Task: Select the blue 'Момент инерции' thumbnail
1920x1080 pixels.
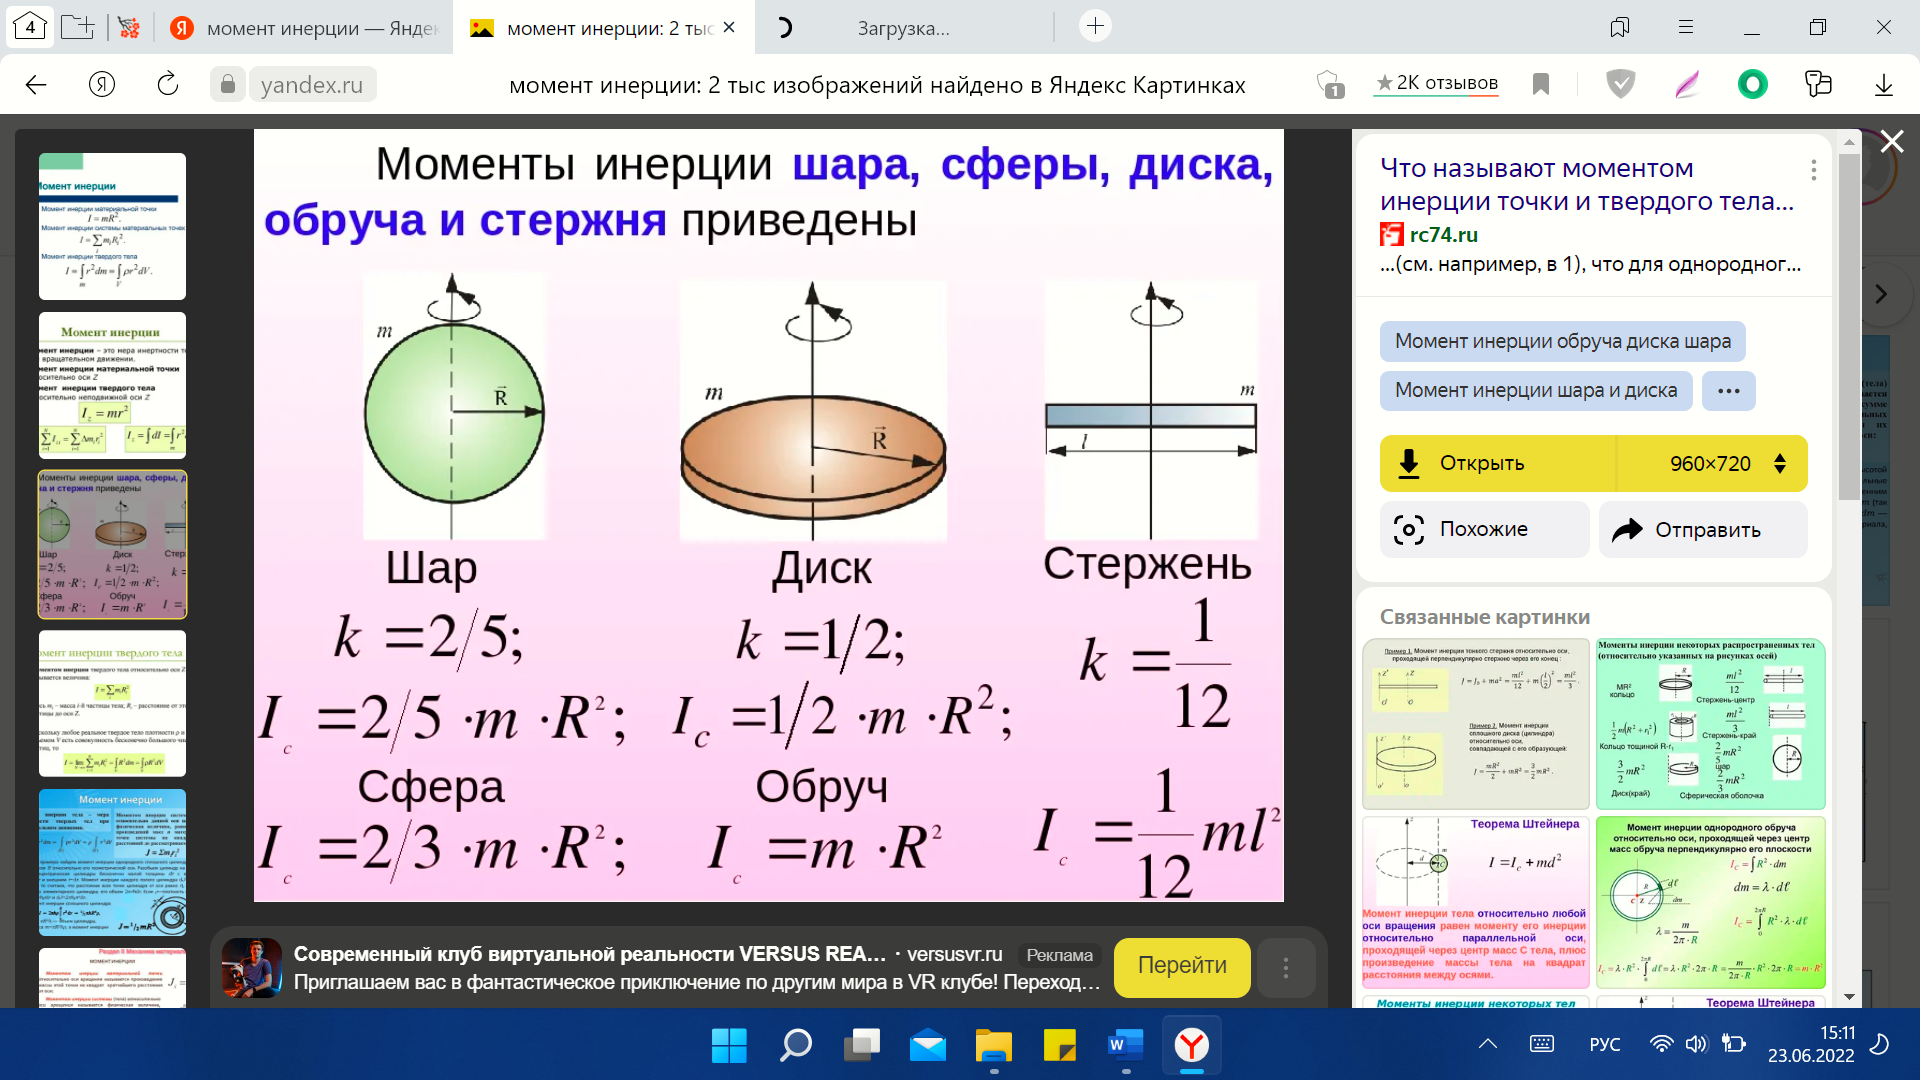Action: [x=112, y=862]
